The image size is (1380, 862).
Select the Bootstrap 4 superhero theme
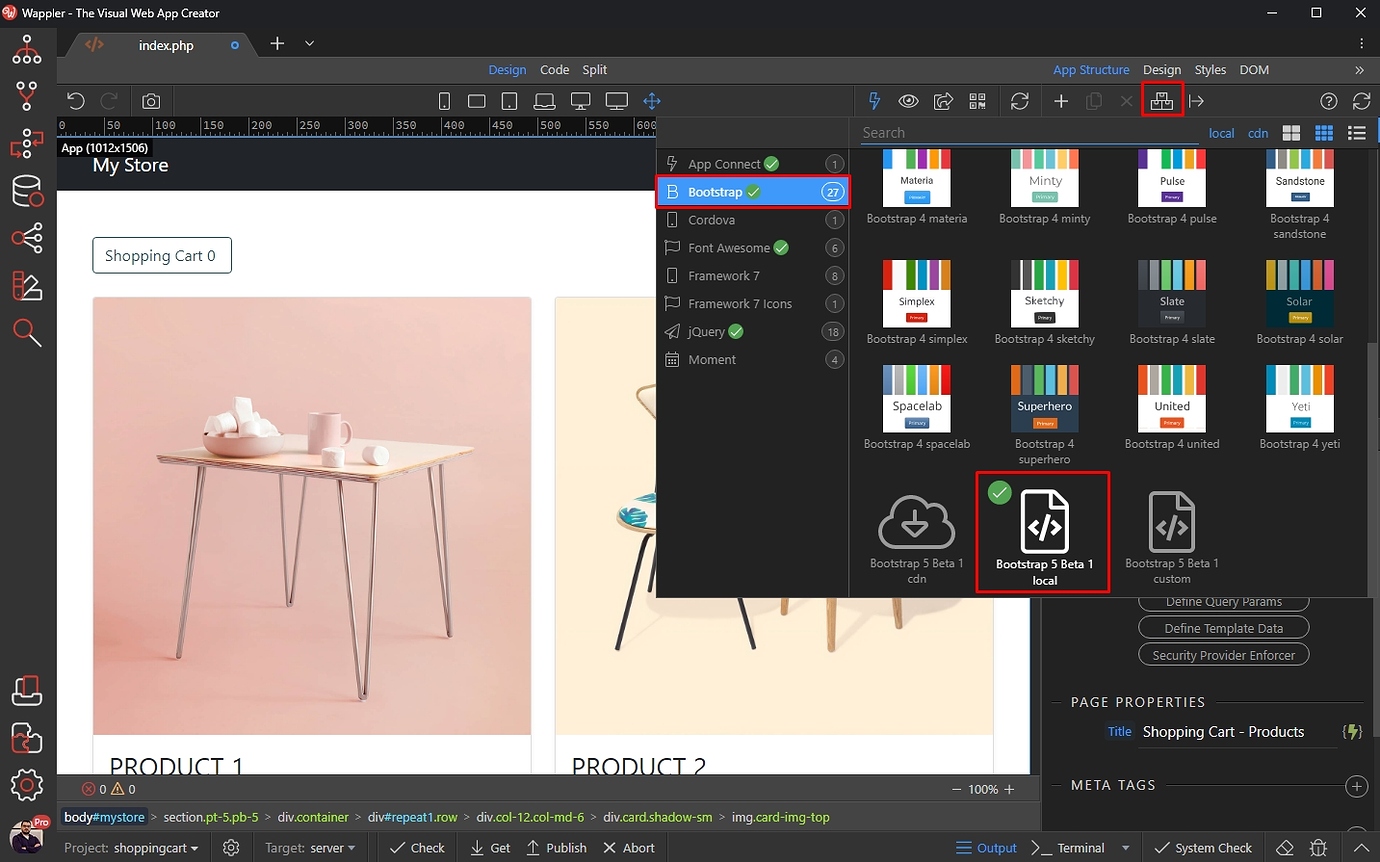[1044, 415]
